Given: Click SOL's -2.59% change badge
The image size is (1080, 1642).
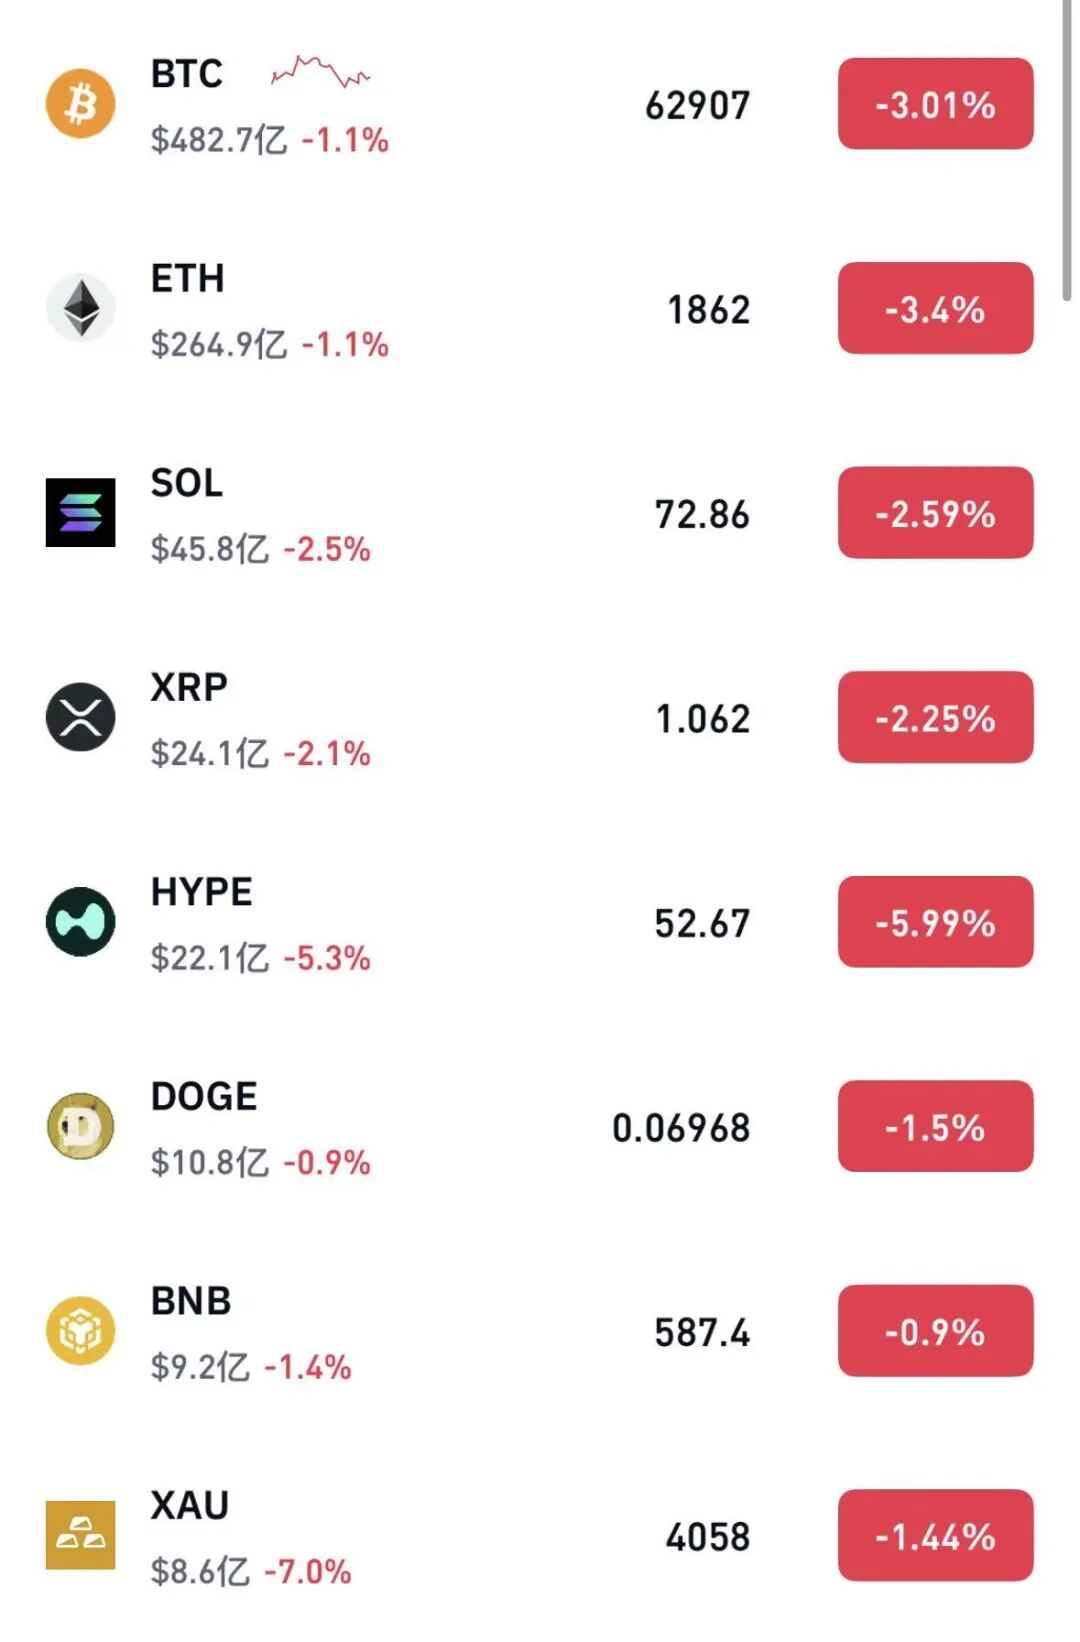Looking at the screenshot, I should point(935,513).
